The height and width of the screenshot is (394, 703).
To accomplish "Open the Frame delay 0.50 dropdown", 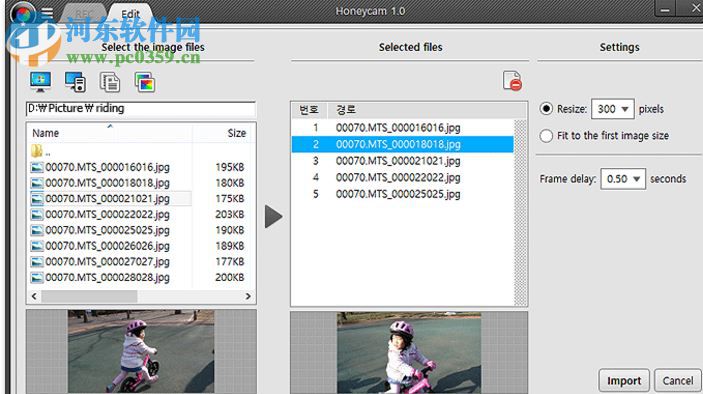I will [623, 179].
